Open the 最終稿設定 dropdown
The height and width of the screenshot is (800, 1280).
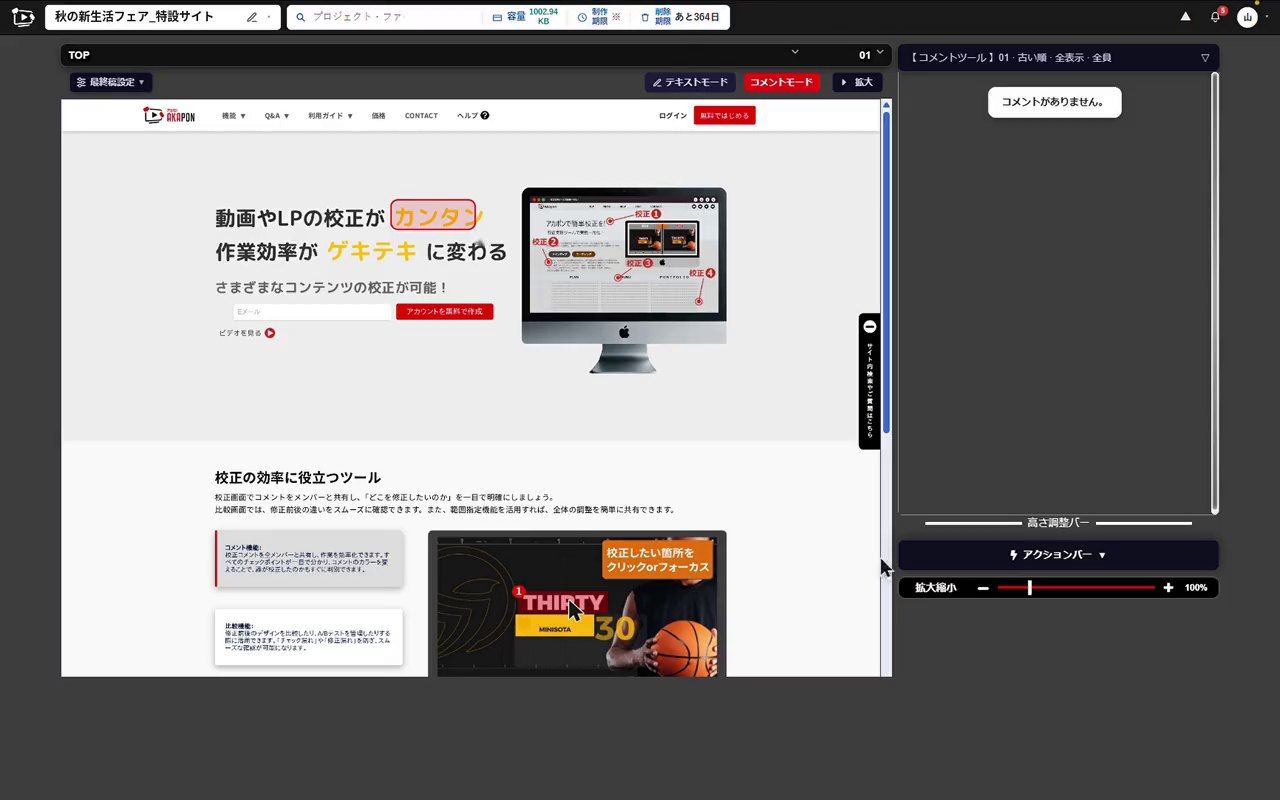[111, 82]
